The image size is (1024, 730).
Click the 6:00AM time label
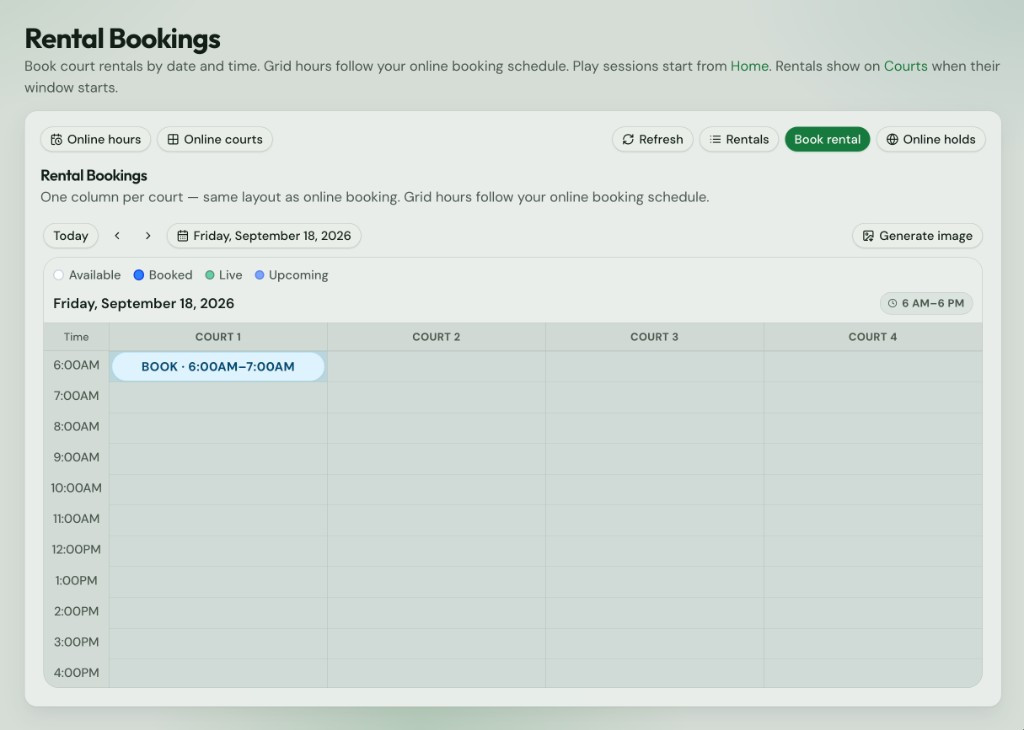(76, 365)
